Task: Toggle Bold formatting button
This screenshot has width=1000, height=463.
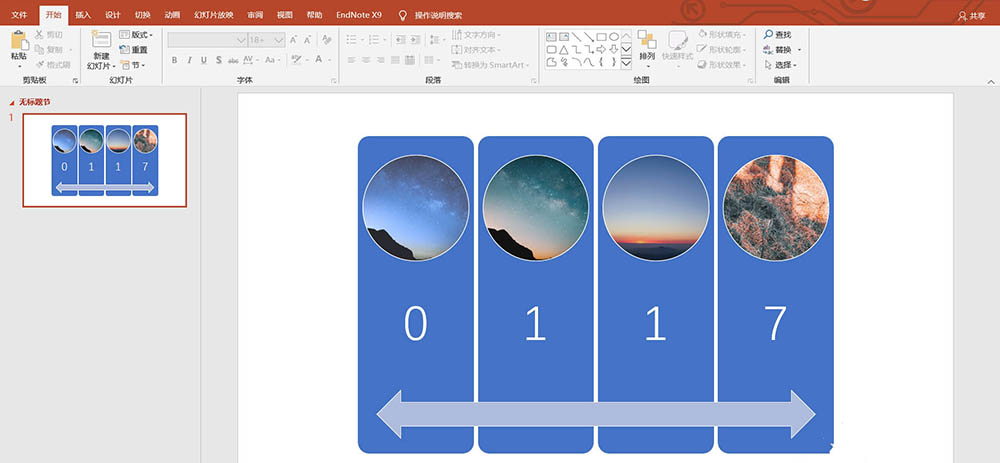Action: pos(174,60)
